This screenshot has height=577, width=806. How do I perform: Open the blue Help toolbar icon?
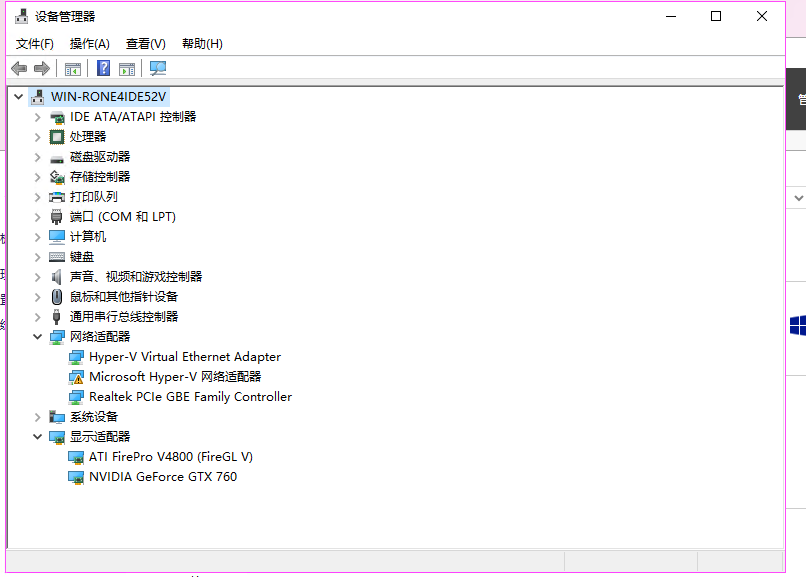(x=103, y=68)
